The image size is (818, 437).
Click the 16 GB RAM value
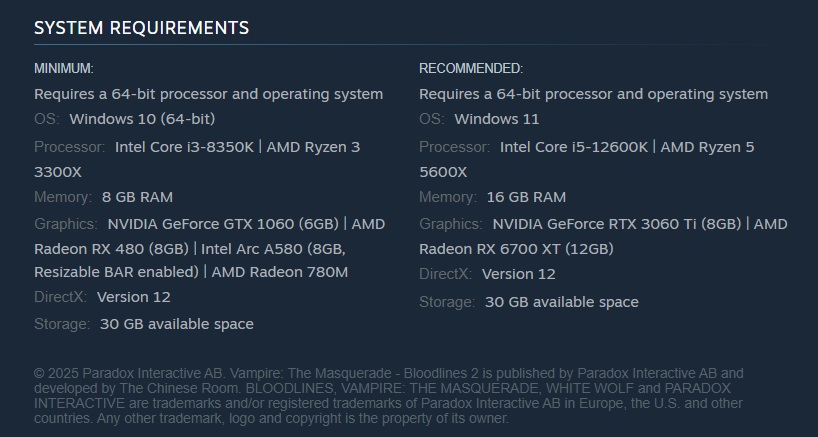[526, 197]
